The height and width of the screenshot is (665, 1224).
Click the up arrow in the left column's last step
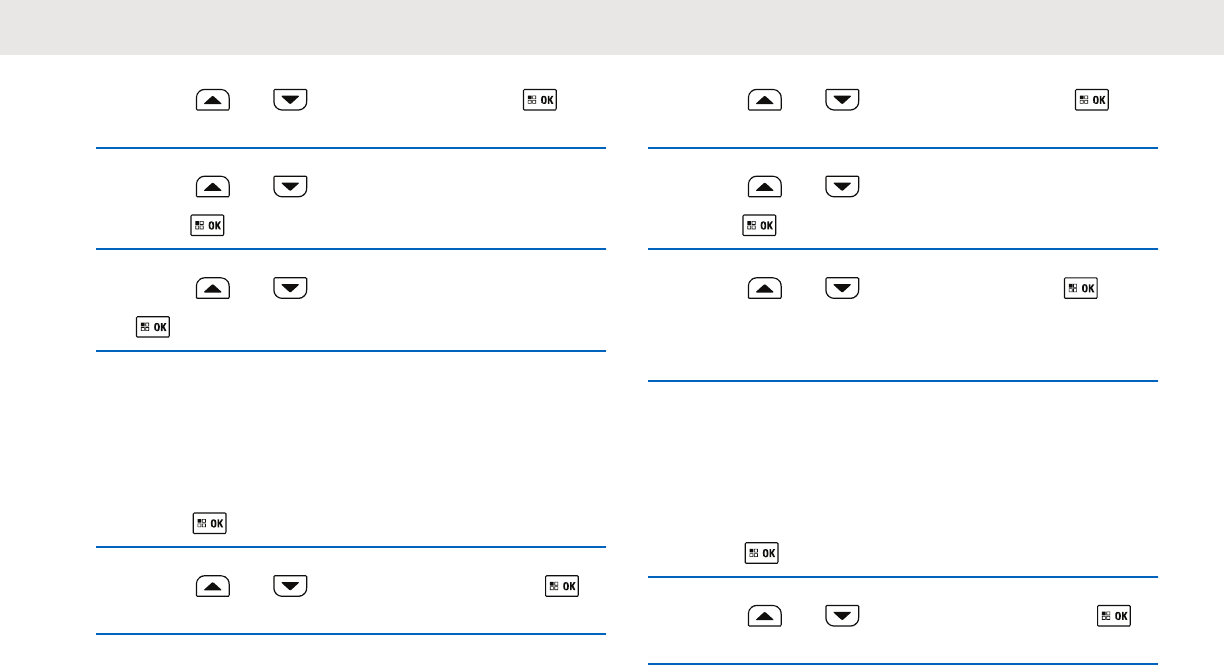click(x=214, y=586)
